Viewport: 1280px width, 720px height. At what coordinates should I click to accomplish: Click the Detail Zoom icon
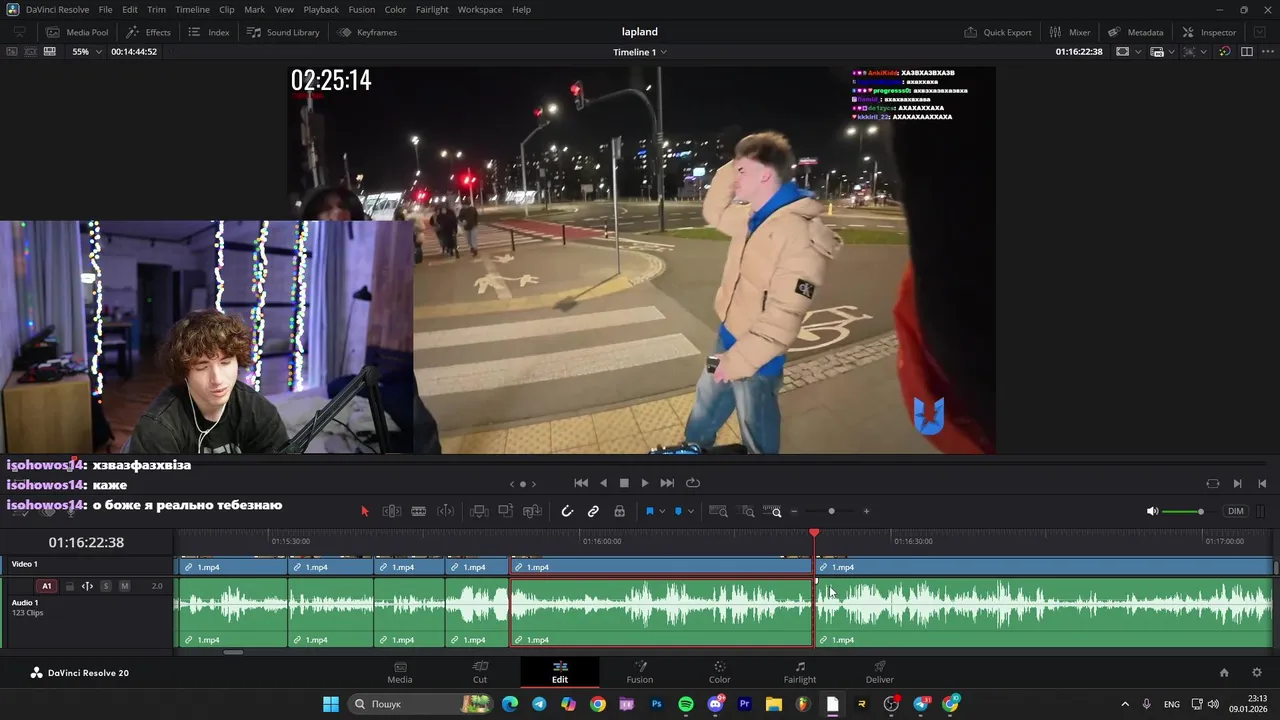747,511
